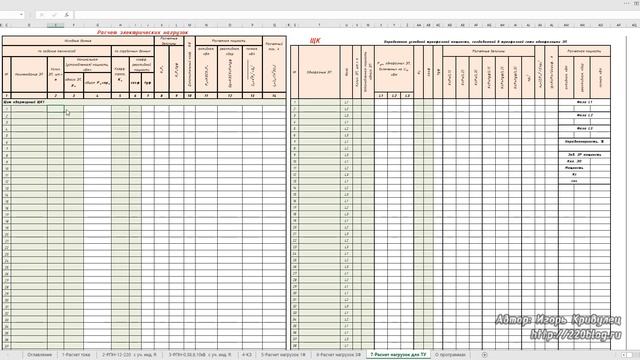Image resolution: width=640 pixels, height=360 pixels.
Task: Click the highlighted column header above the active cell
Action: click(56, 25)
